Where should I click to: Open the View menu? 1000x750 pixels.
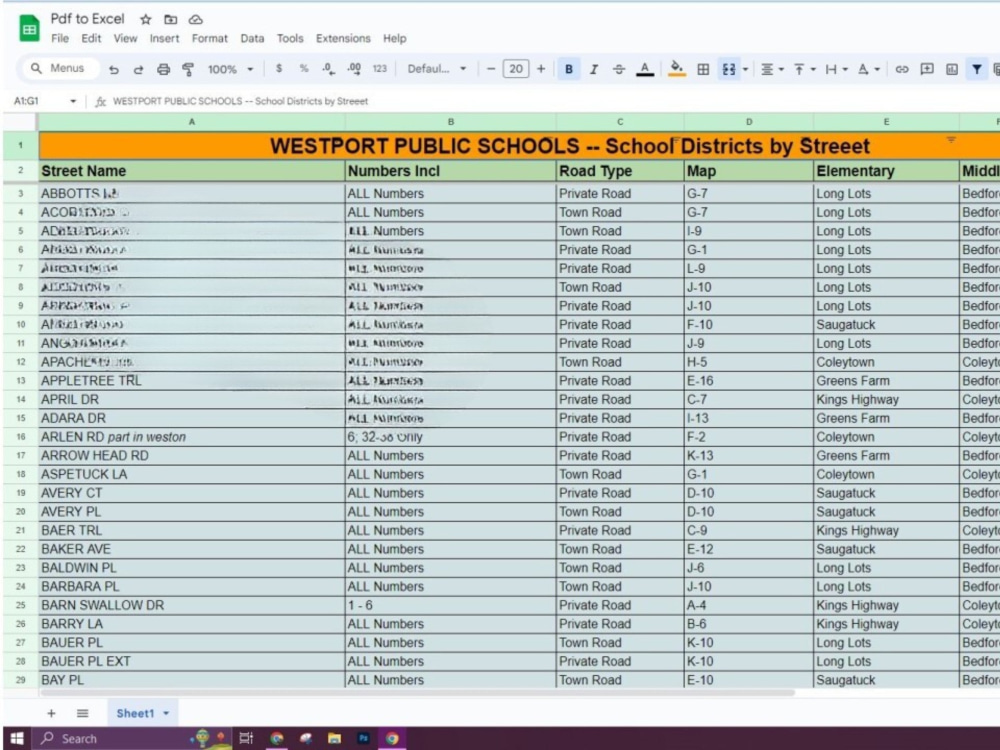point(125,38)
